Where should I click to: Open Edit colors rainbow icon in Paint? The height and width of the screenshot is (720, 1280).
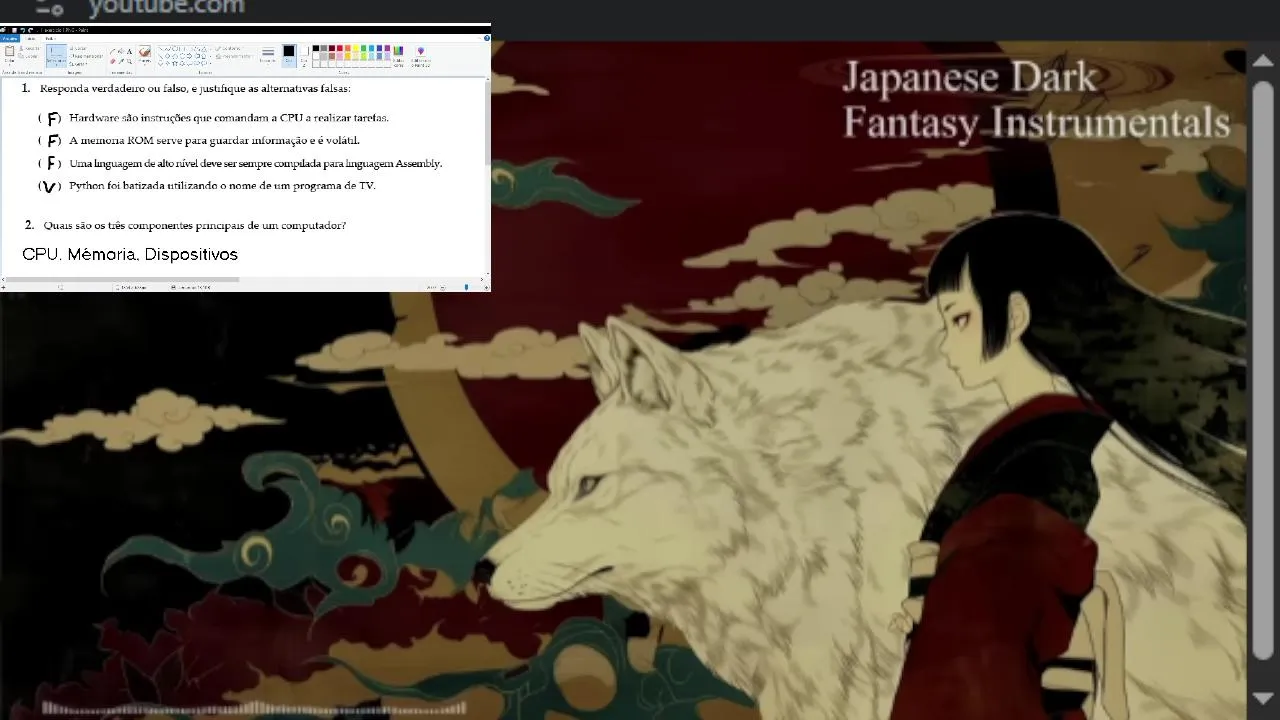pos(398,51)
